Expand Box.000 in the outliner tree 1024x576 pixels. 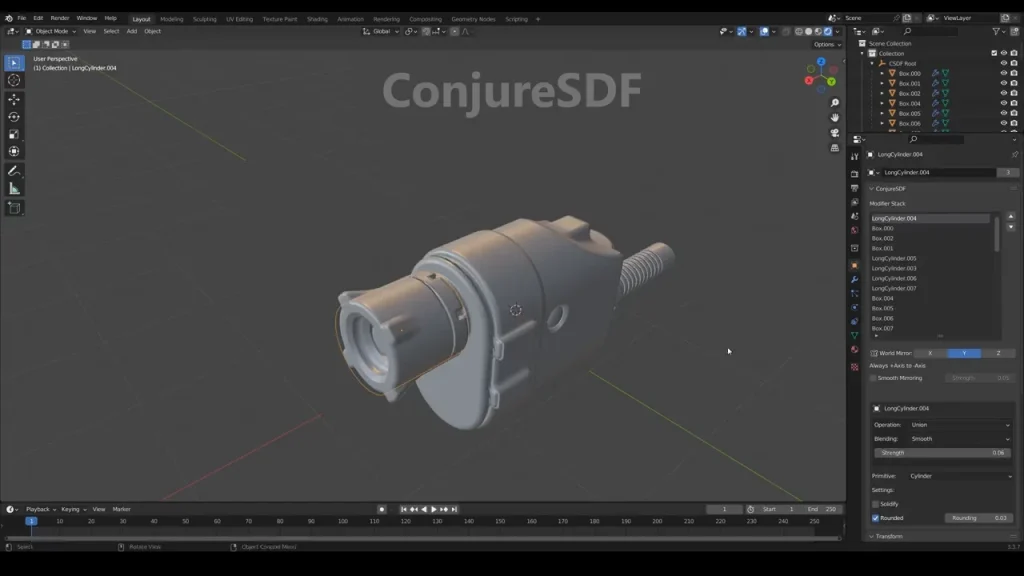[882, 73]
